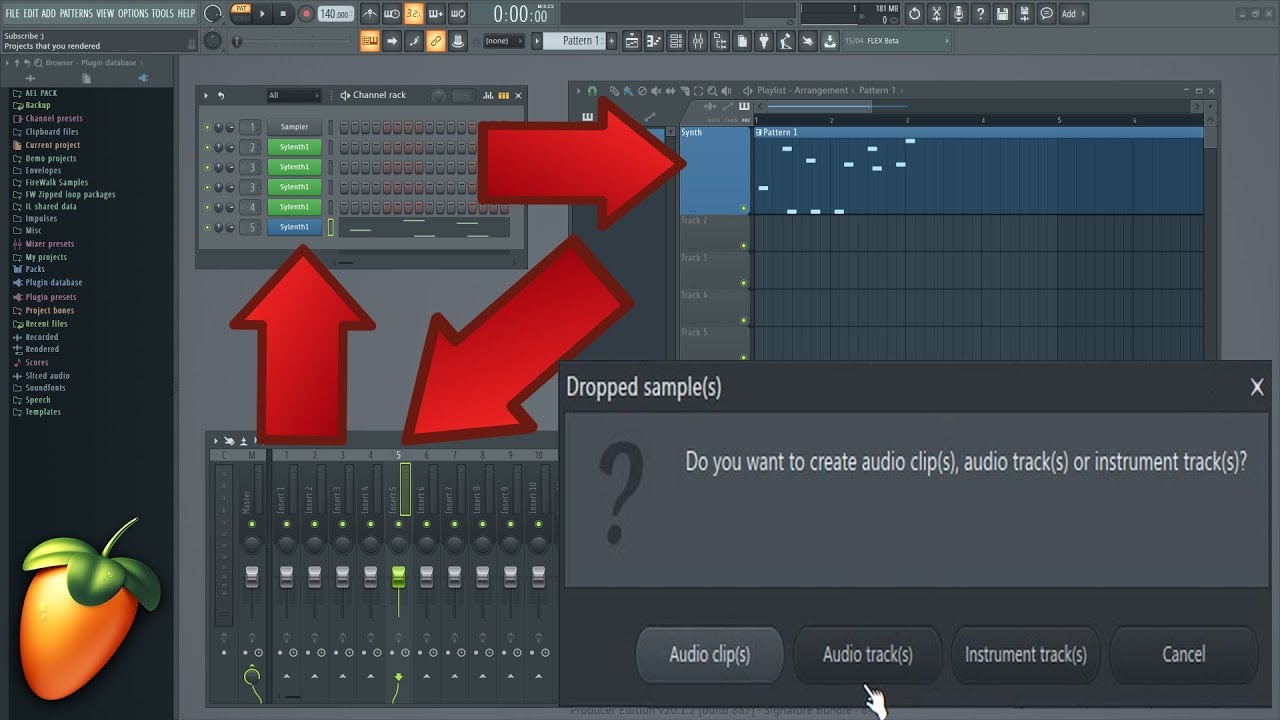Click the microphone one-click recording icon
This screenshot has width=1280, height=720.
(x=959, y=14)
